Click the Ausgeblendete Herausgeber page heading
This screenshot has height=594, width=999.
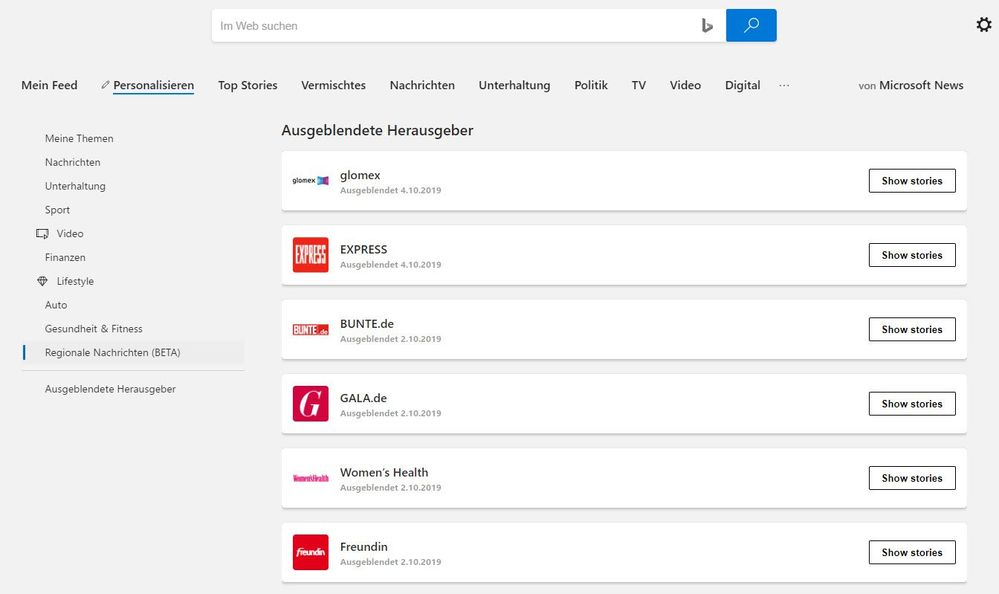(377, 130)
